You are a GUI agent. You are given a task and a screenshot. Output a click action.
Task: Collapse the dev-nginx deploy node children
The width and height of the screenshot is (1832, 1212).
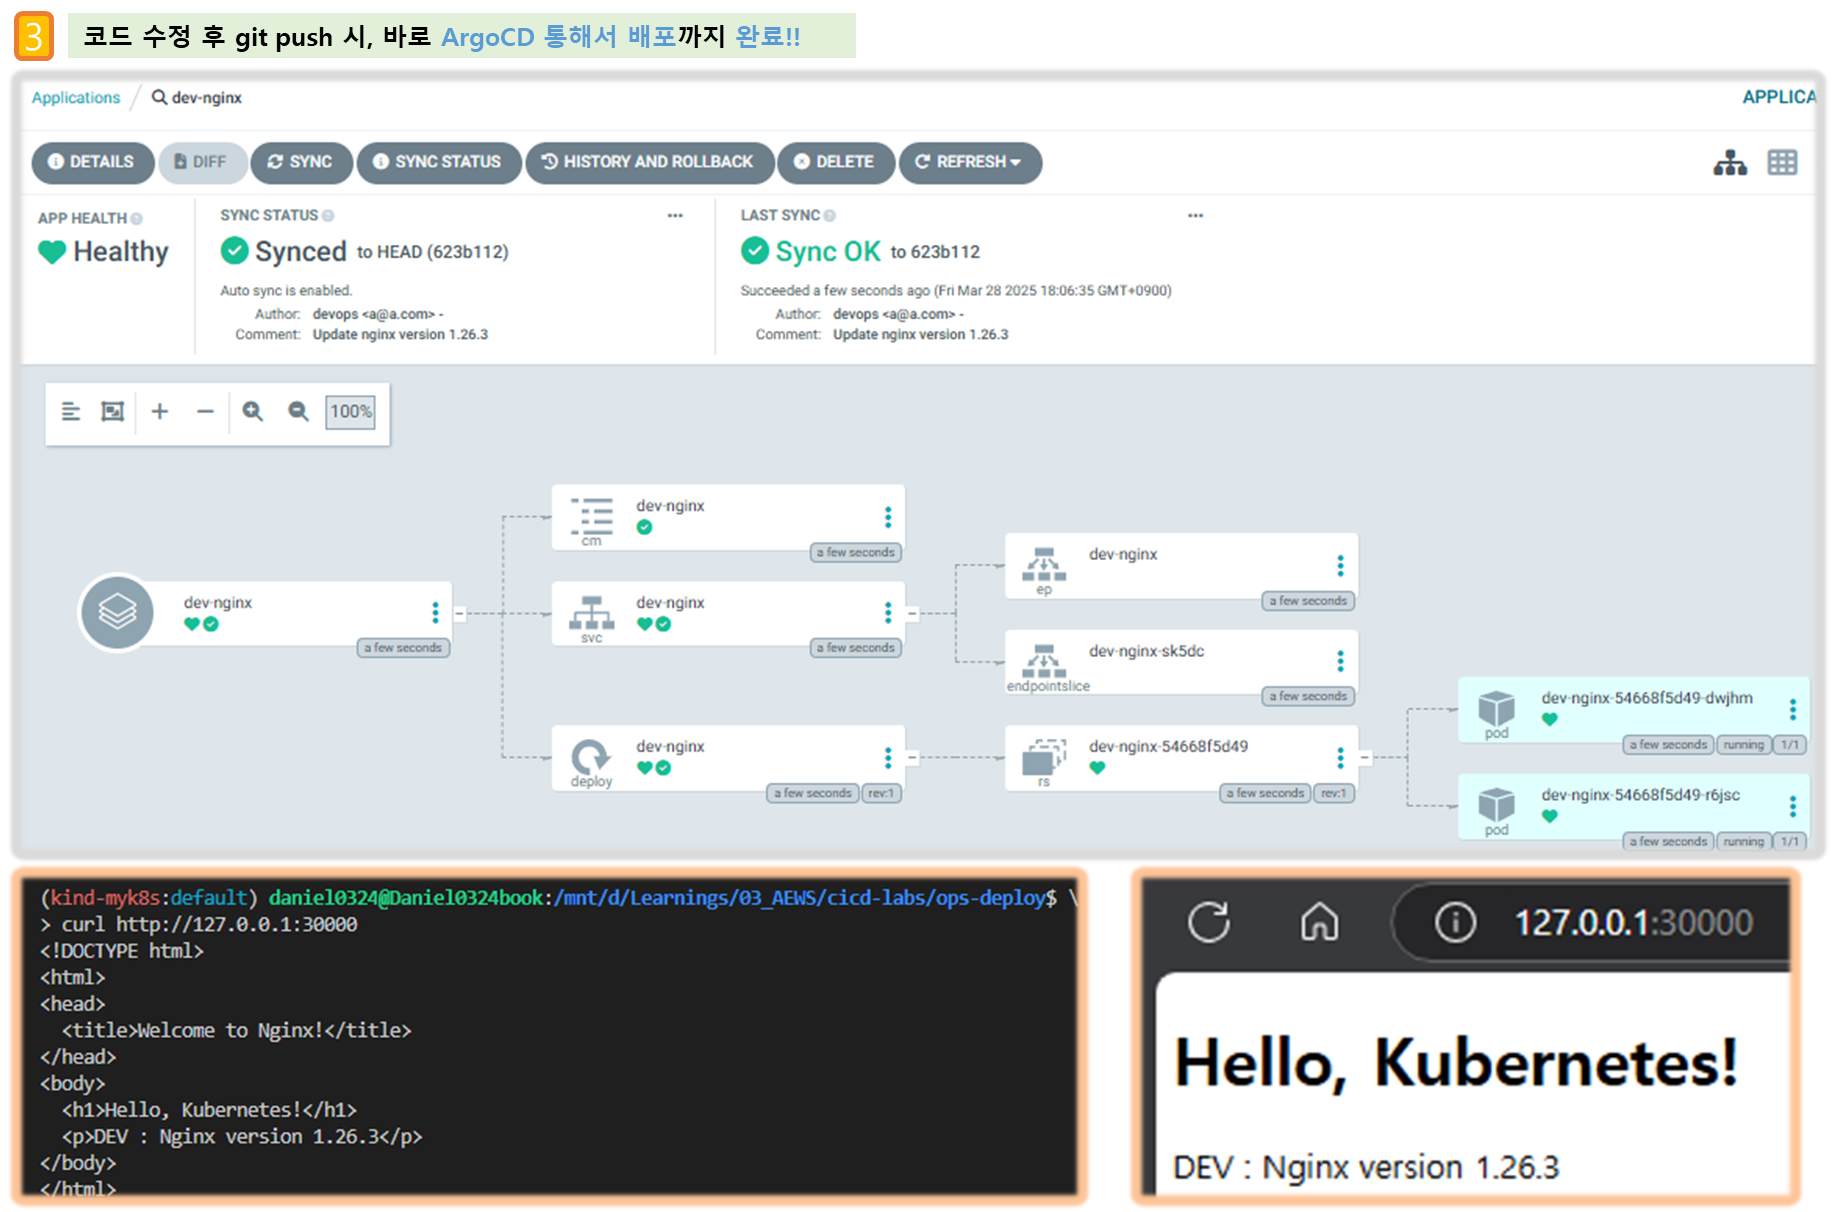[912, 758]
